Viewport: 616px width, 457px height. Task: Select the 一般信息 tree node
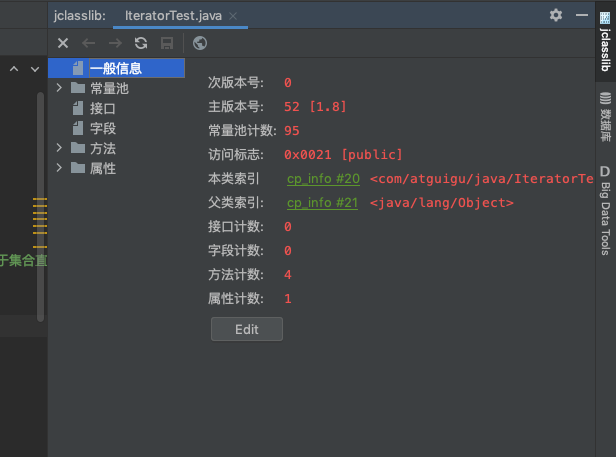coord(116,68)
